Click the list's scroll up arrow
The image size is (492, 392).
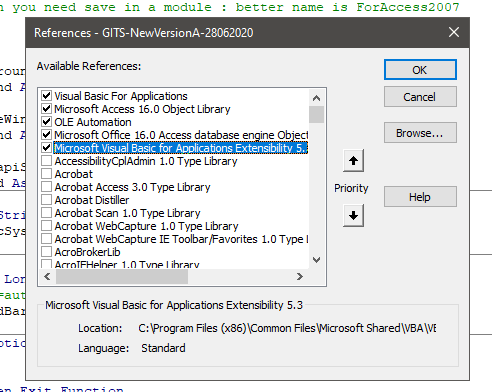(316, 98)
